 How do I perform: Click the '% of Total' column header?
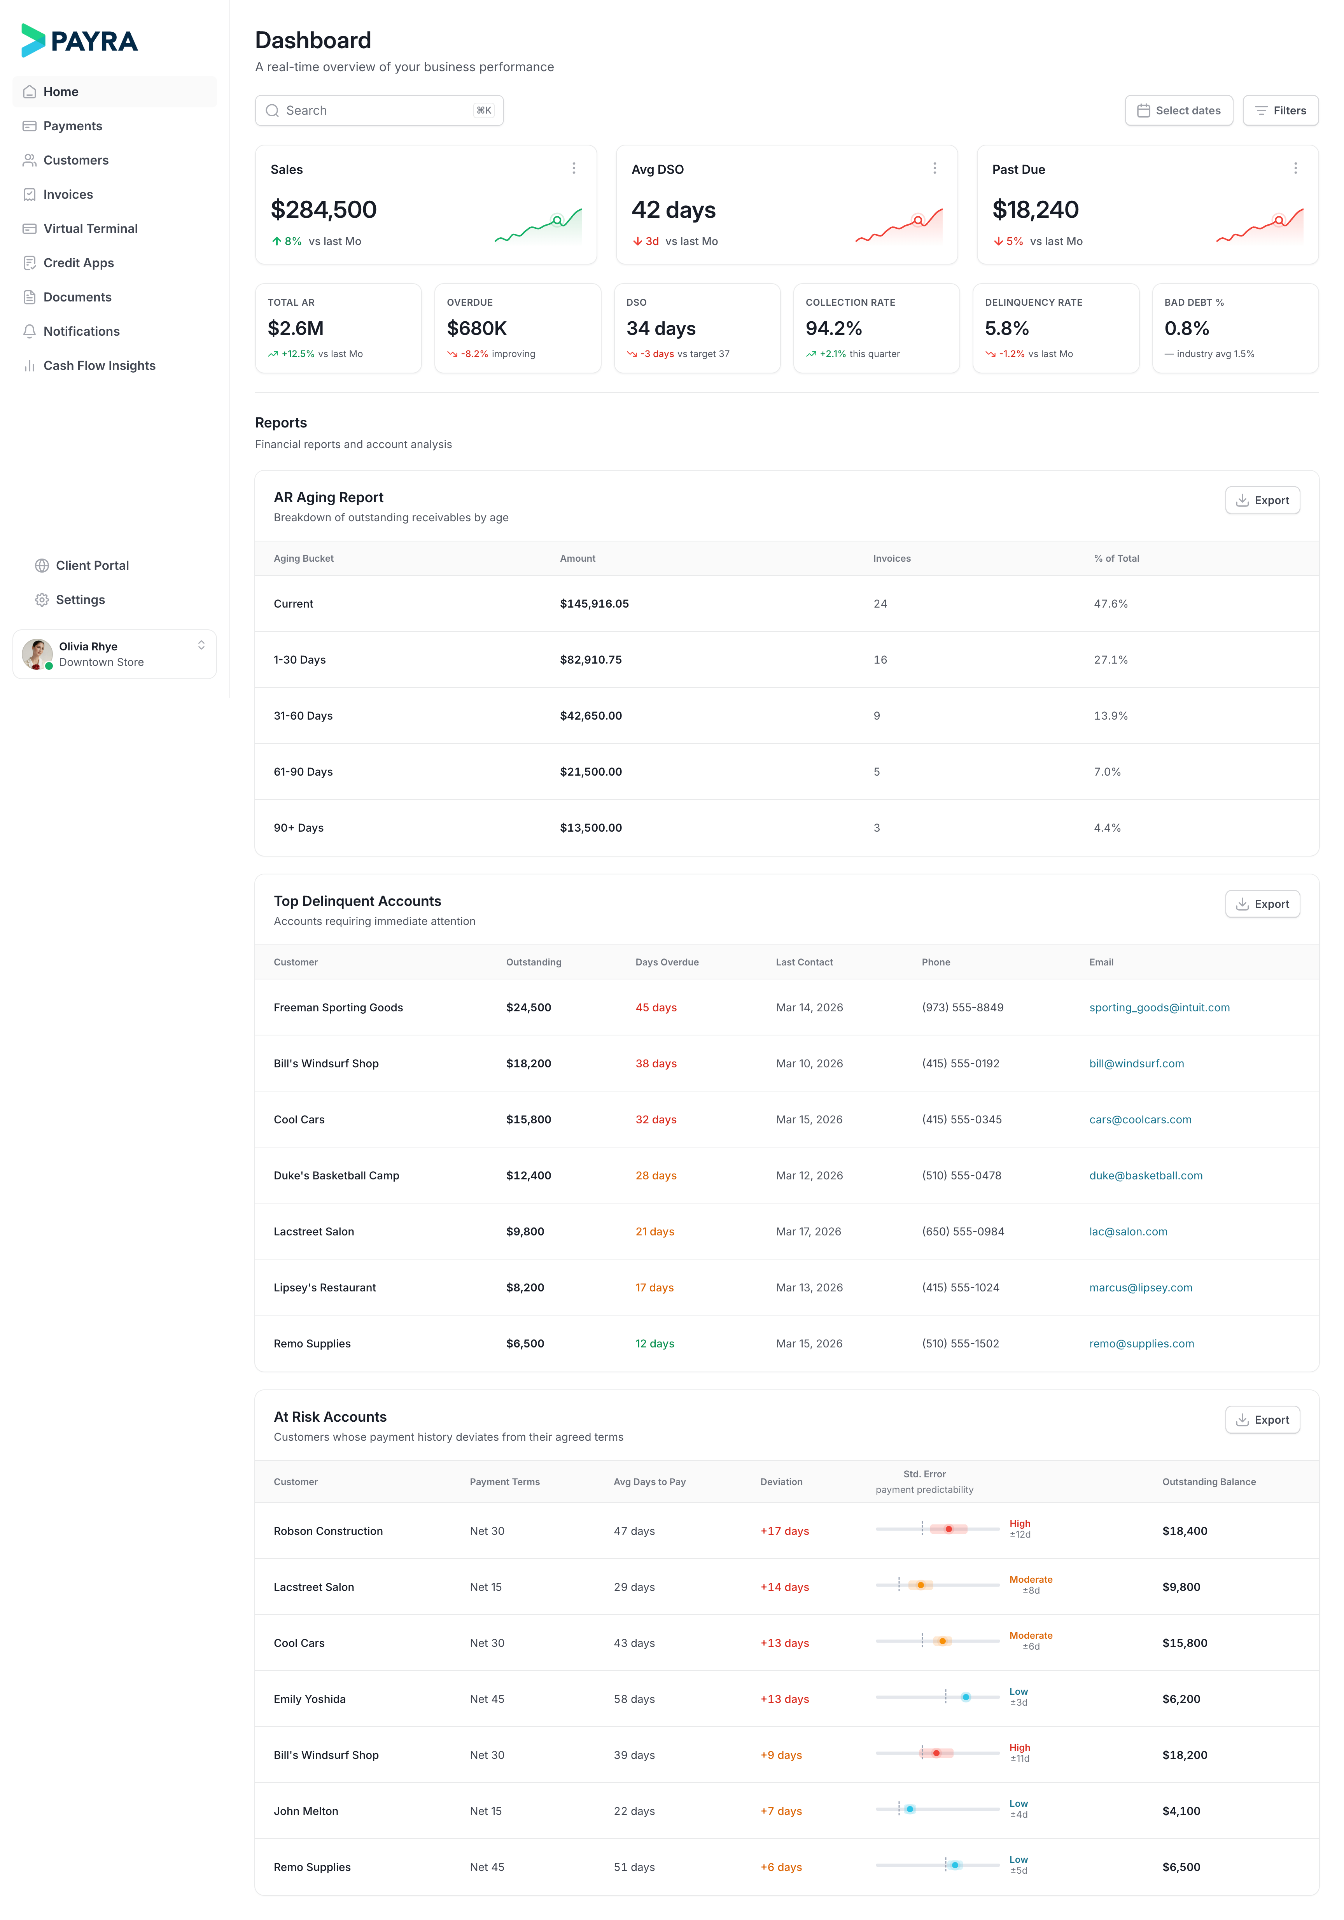[x=1117, y=559]
